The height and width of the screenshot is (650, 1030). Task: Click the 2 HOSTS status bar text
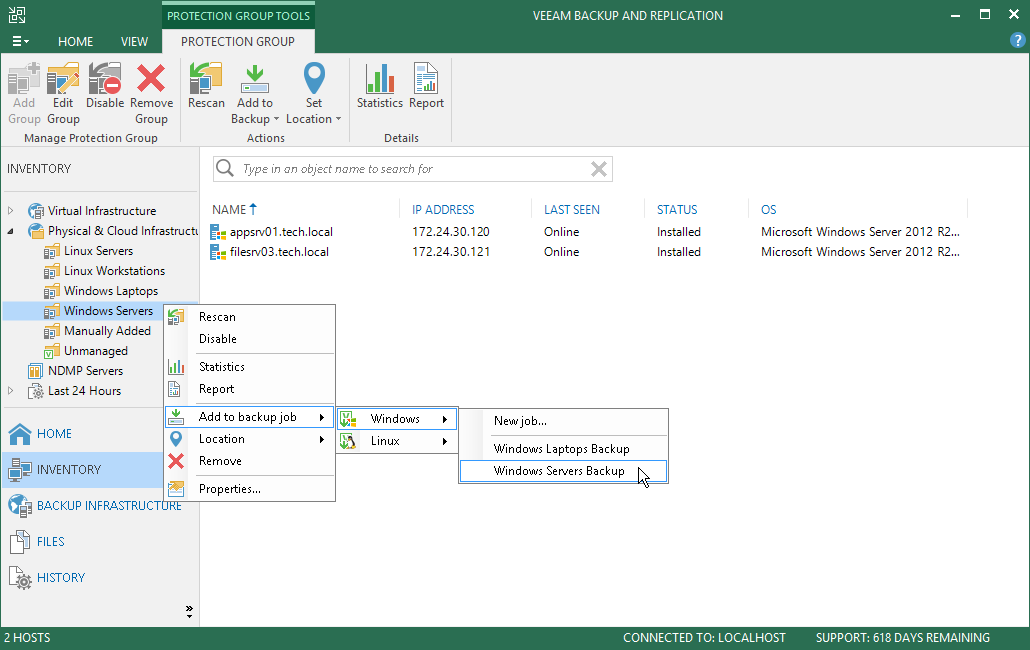point(27,638)
